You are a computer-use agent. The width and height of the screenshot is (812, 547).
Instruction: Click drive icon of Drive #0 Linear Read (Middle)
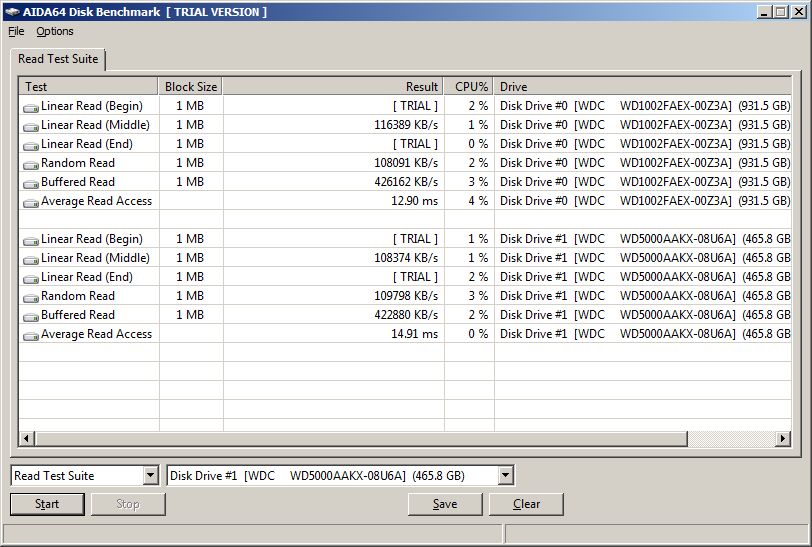[x=31, y=127]
